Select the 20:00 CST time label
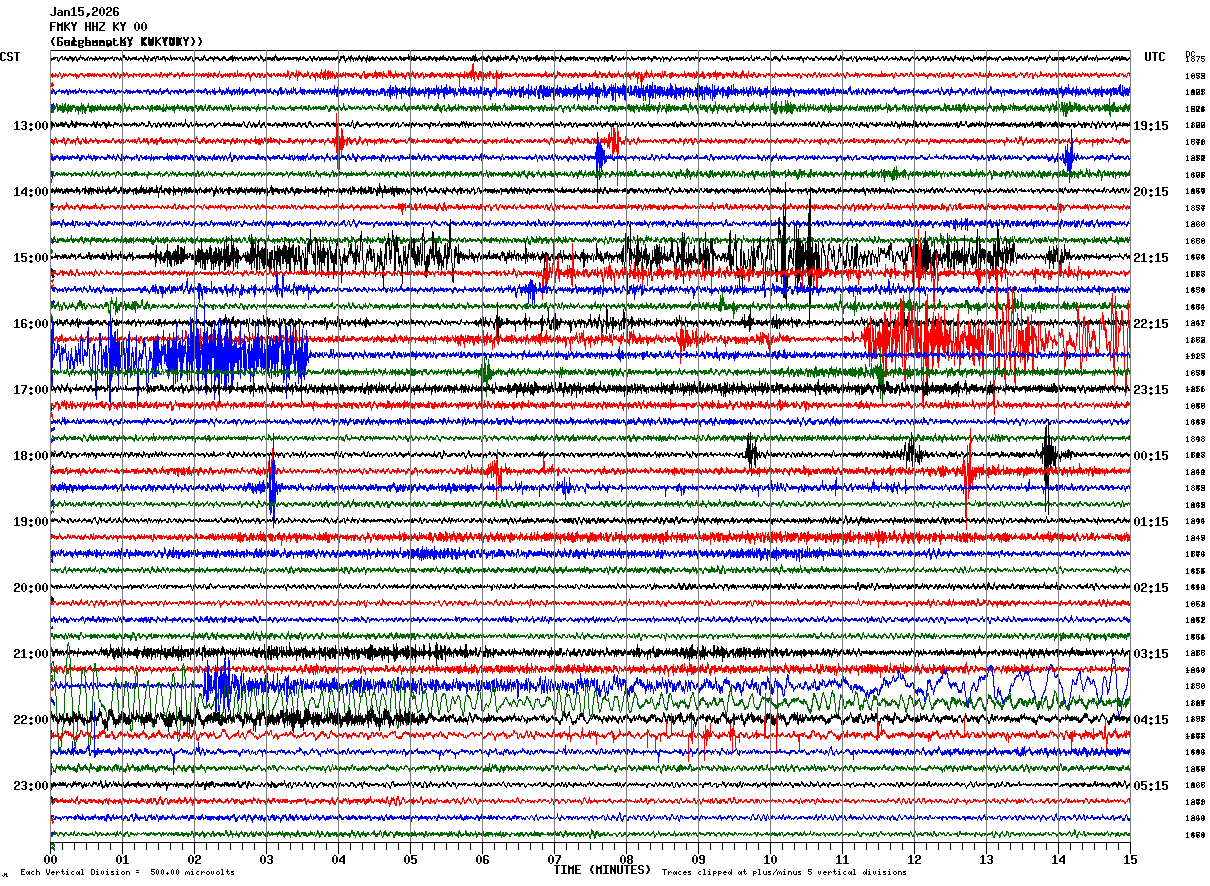This screenshot has width=1210, height=886. click(31, 588)
